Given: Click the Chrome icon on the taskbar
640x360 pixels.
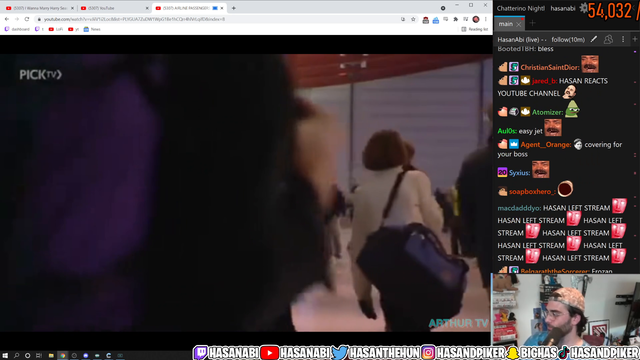Looking at the screenshot, I should click(62, 356).
